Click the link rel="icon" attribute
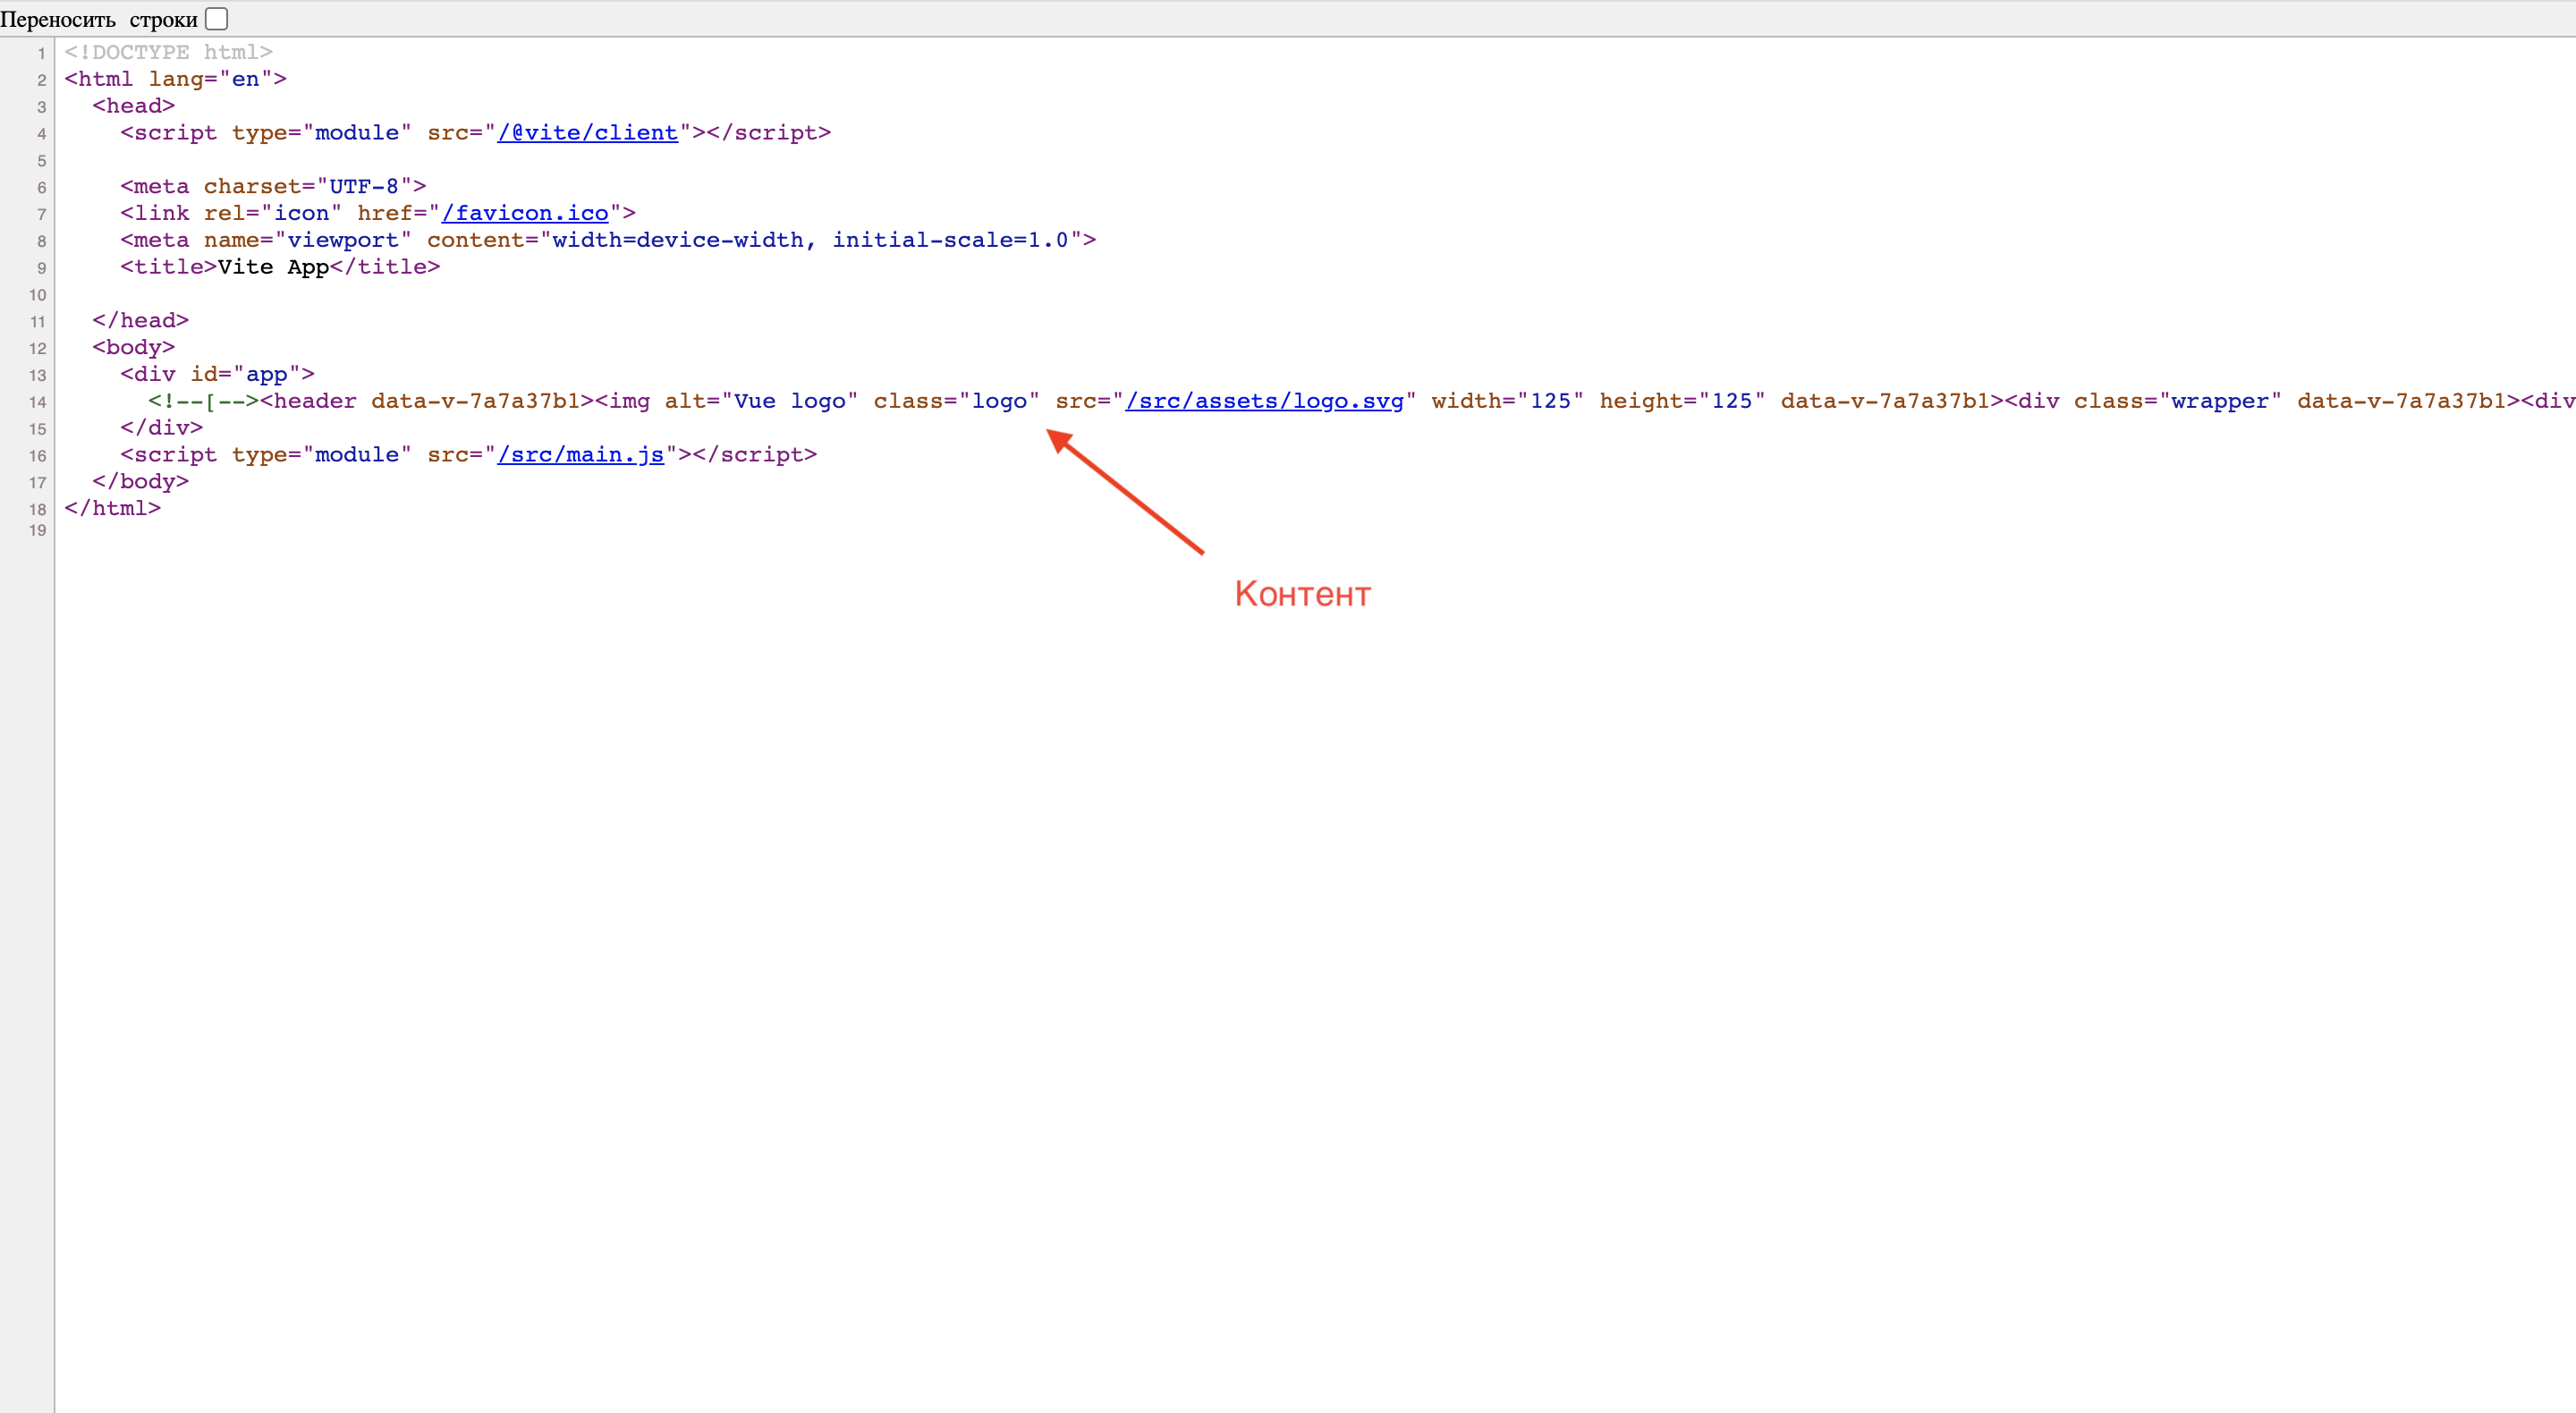Image resolution: width=2576 pixels, height=1413 pixels. [x=273, y=213]
